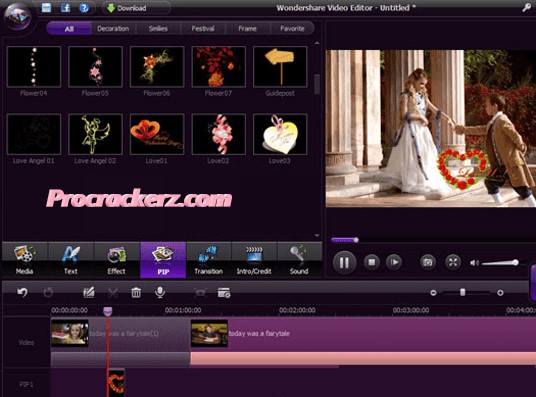Select the Flower04 thumbnail

pyautogui.click(x=34, y=67)
